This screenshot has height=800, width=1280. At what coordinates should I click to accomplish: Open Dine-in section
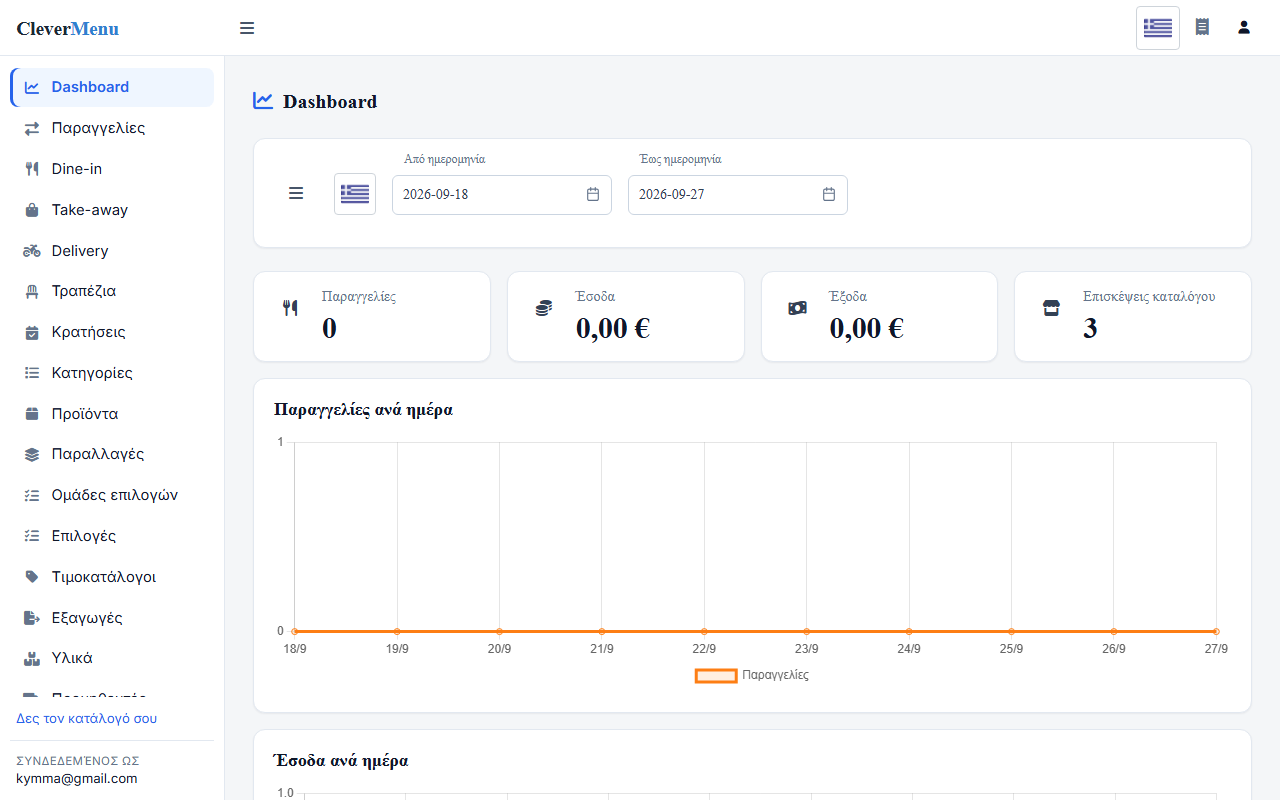[112, 169]
